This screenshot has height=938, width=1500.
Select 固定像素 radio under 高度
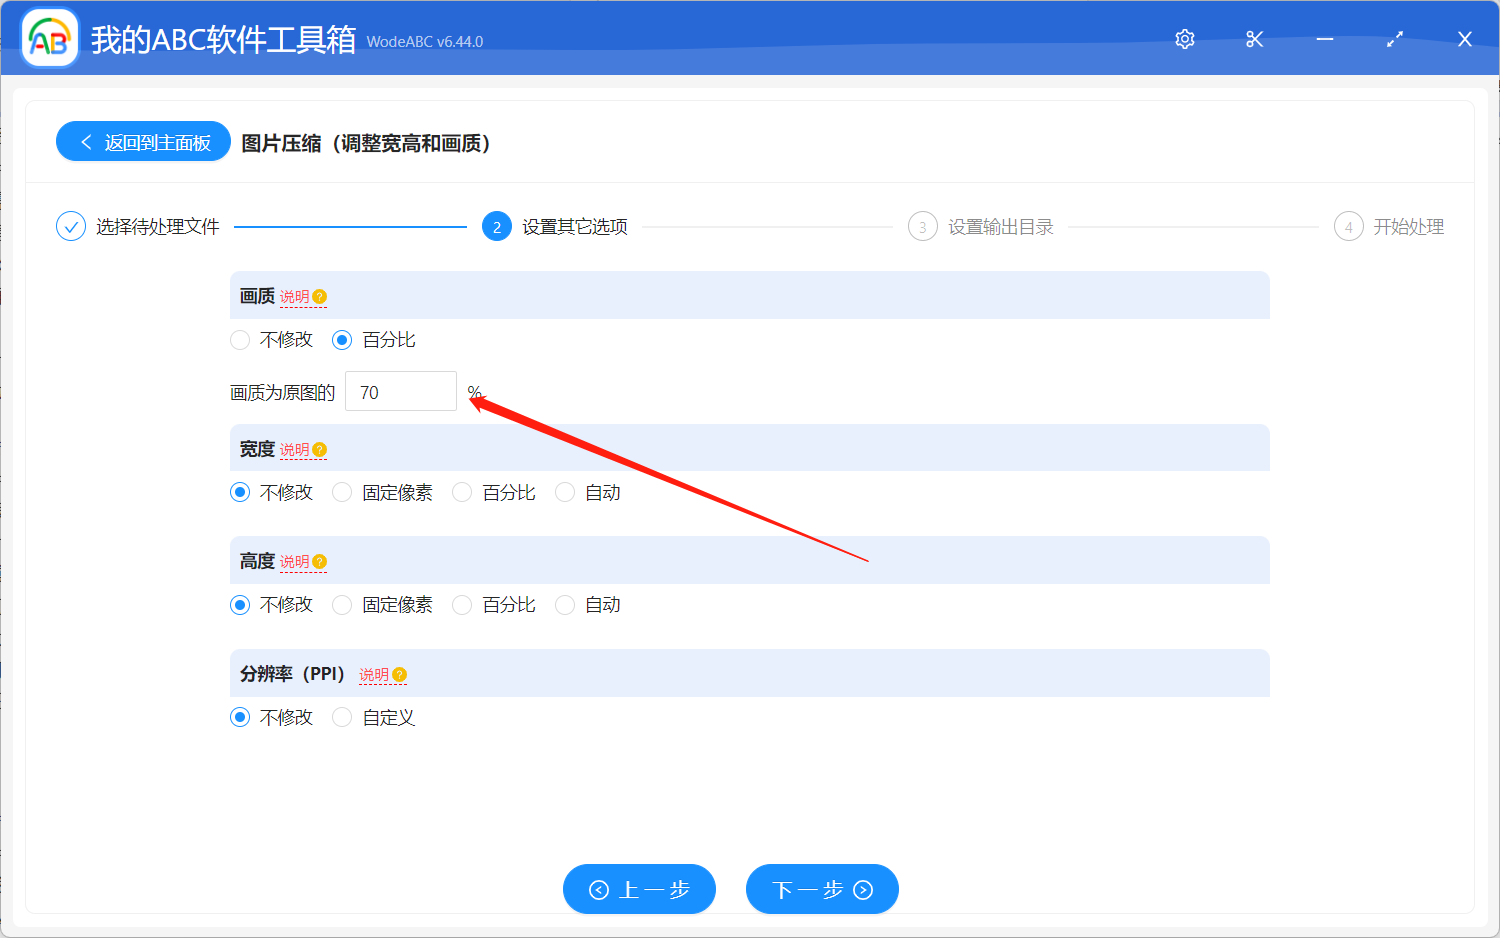click(x=342, y=605)
